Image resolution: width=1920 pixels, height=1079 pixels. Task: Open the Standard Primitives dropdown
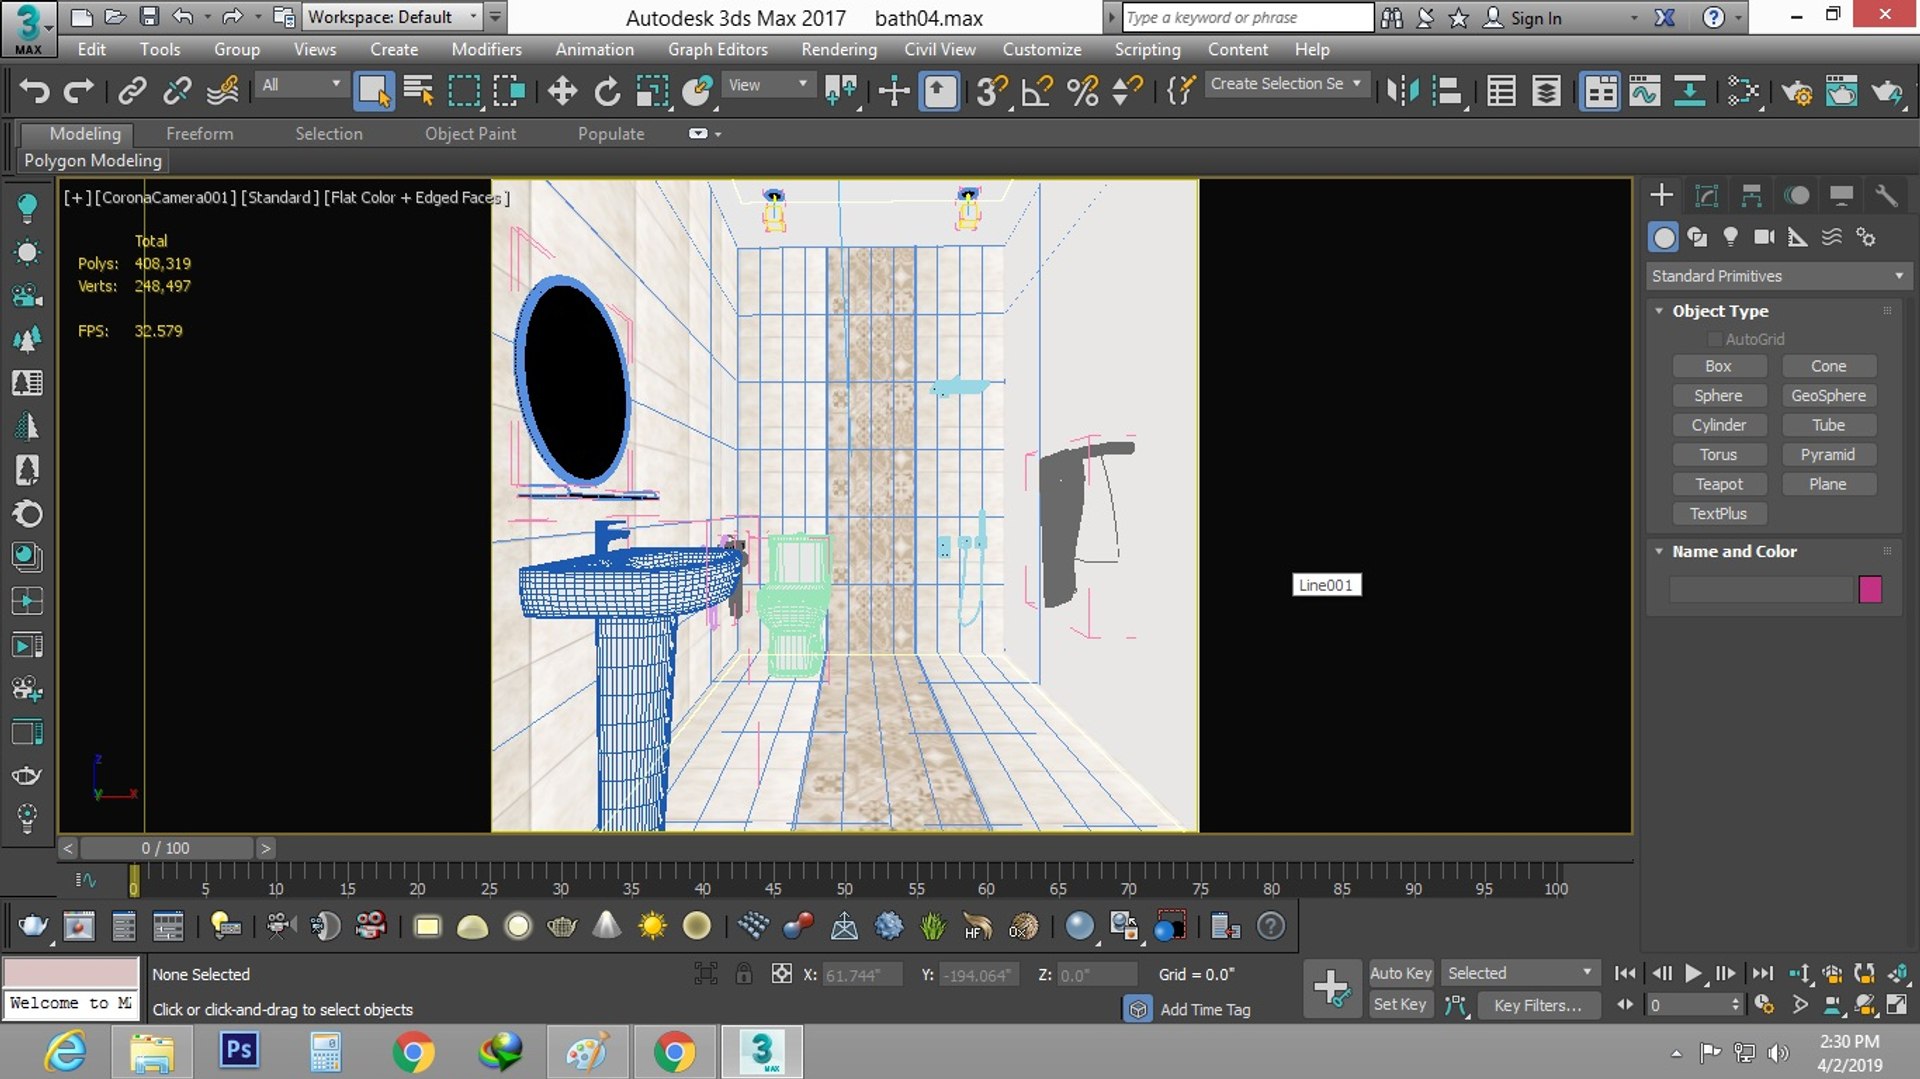click(1778, 276)
